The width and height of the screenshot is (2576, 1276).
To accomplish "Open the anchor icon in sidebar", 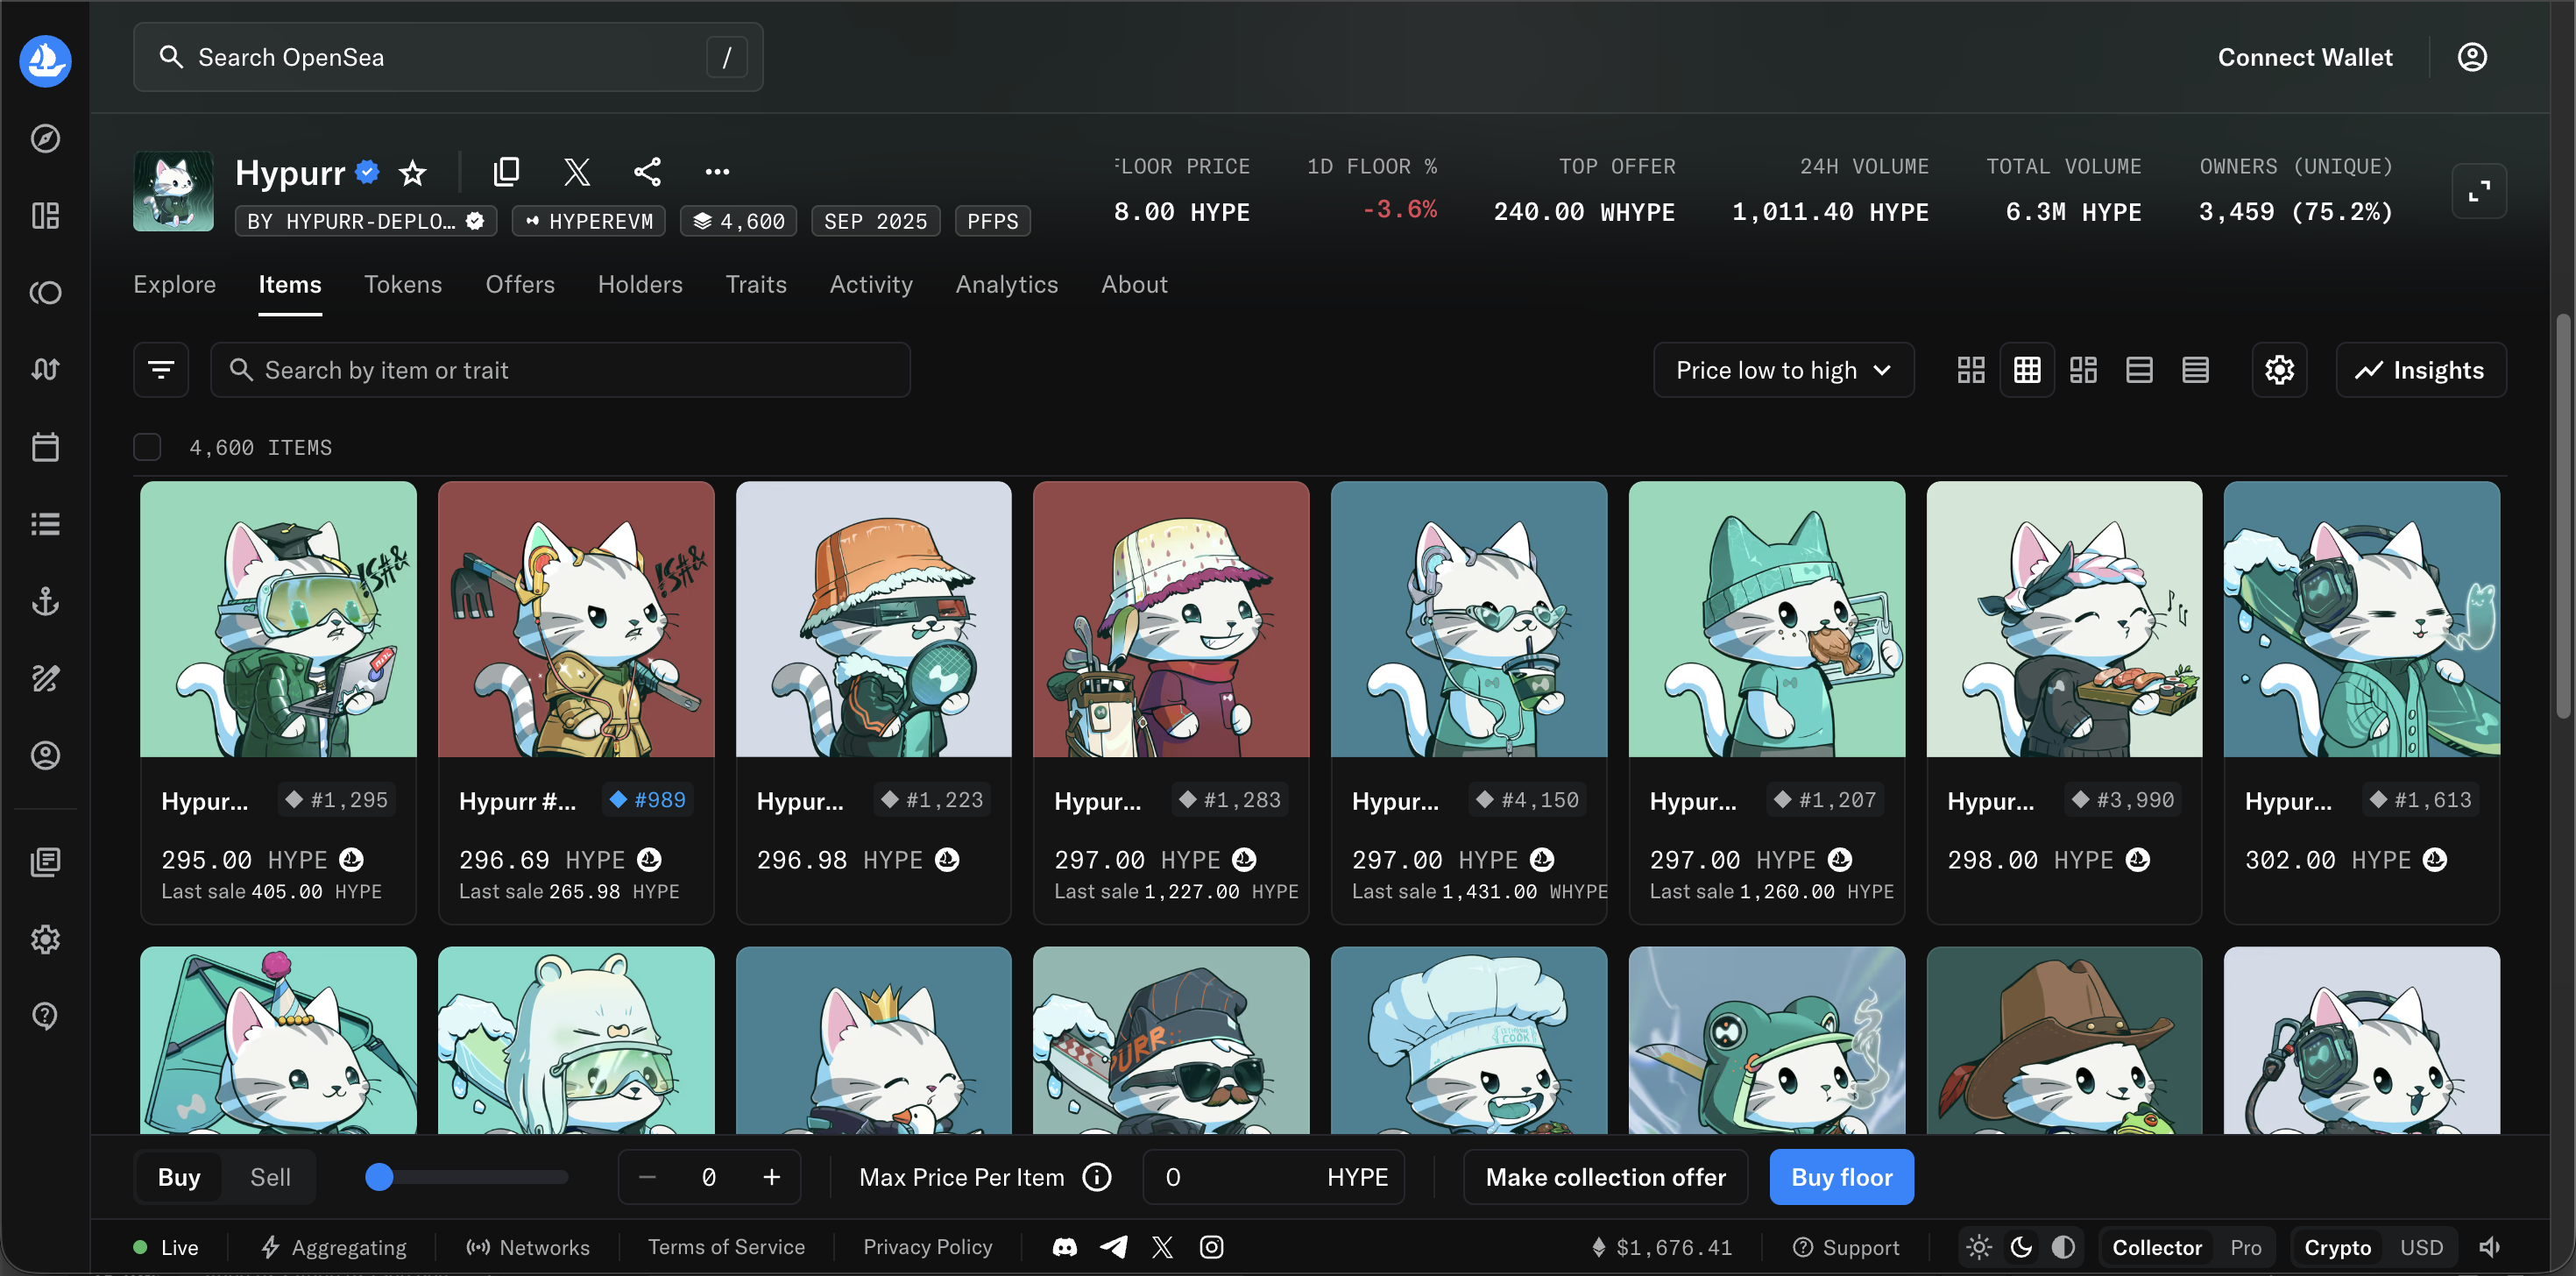I will click(45, 601).
